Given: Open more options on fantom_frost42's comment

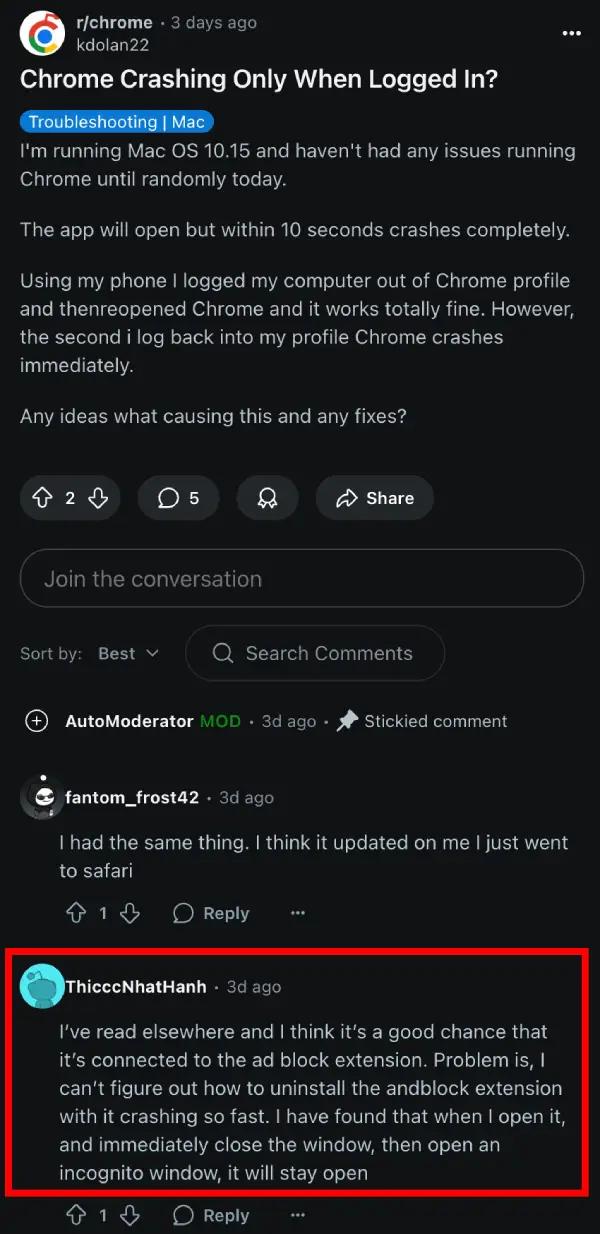Looking at the screenshot, I should pos(297,913).
